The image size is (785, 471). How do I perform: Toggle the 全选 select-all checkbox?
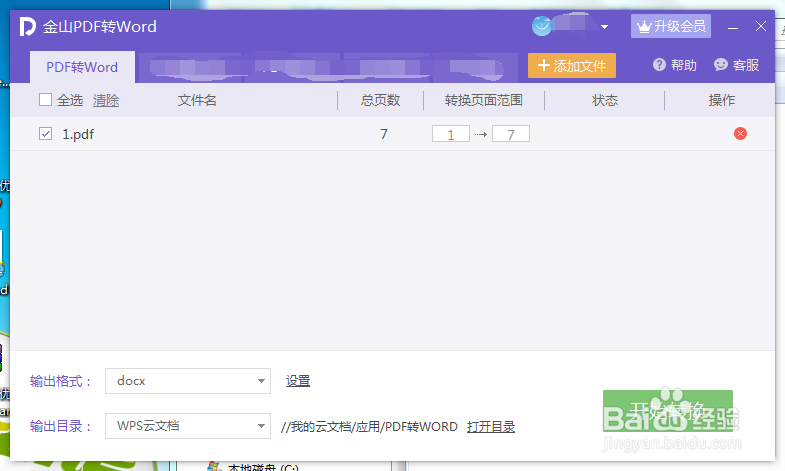[46, 100]
